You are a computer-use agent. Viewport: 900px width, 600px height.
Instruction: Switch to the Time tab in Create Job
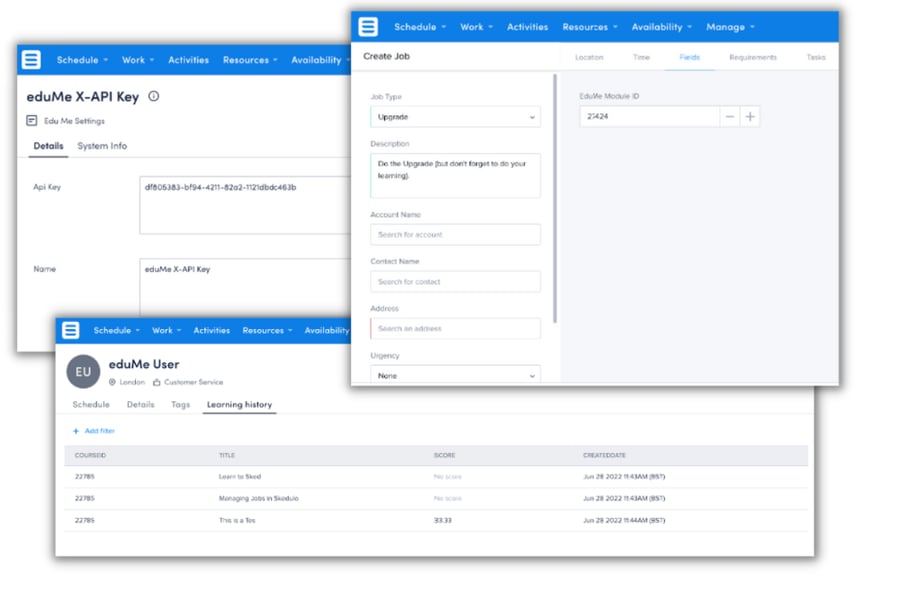tap(641, 57)
